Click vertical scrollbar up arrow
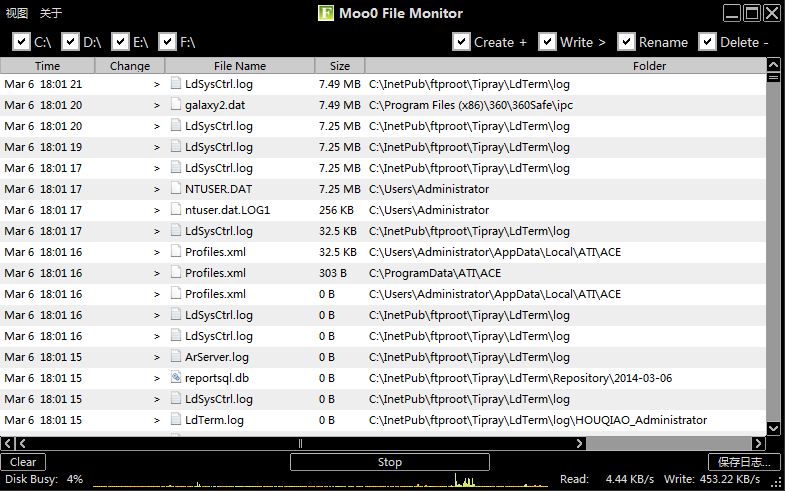785x491 pixels. coord(773,65)
